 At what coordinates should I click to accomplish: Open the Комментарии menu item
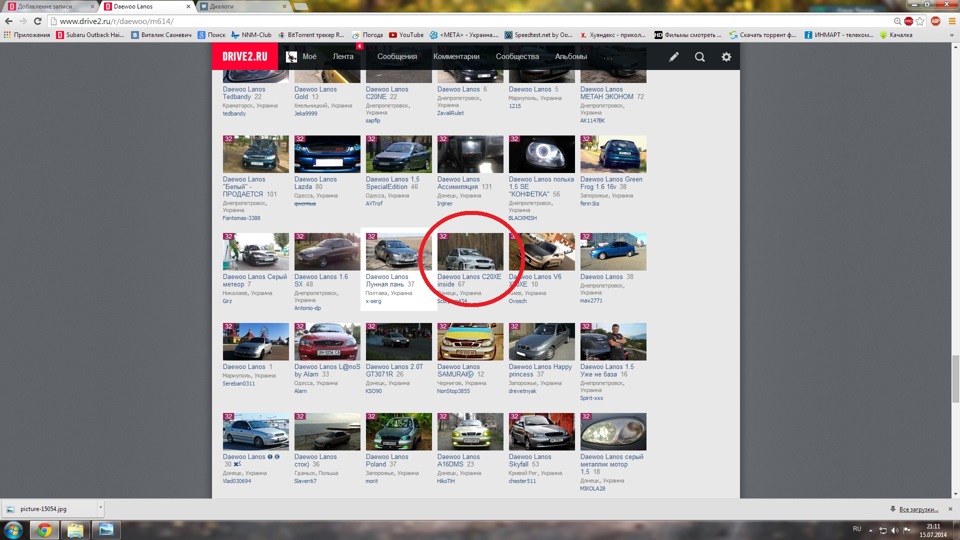click(x=456, y=56)
